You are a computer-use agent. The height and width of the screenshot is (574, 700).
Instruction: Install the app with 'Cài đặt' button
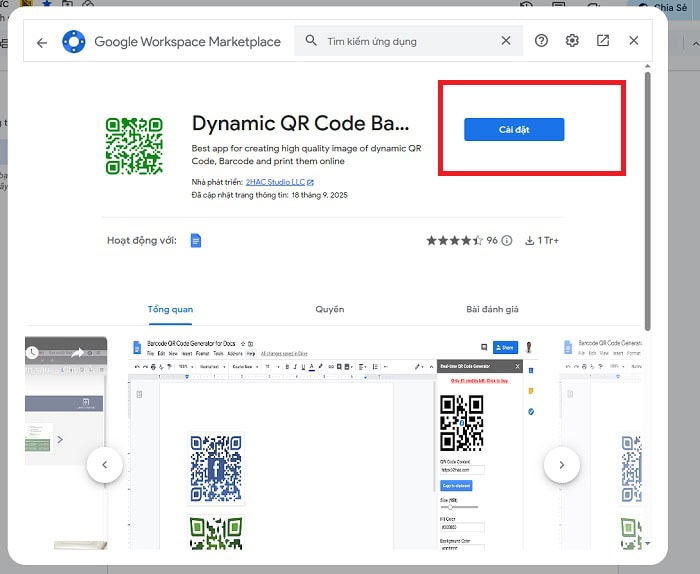coord(514,129)
